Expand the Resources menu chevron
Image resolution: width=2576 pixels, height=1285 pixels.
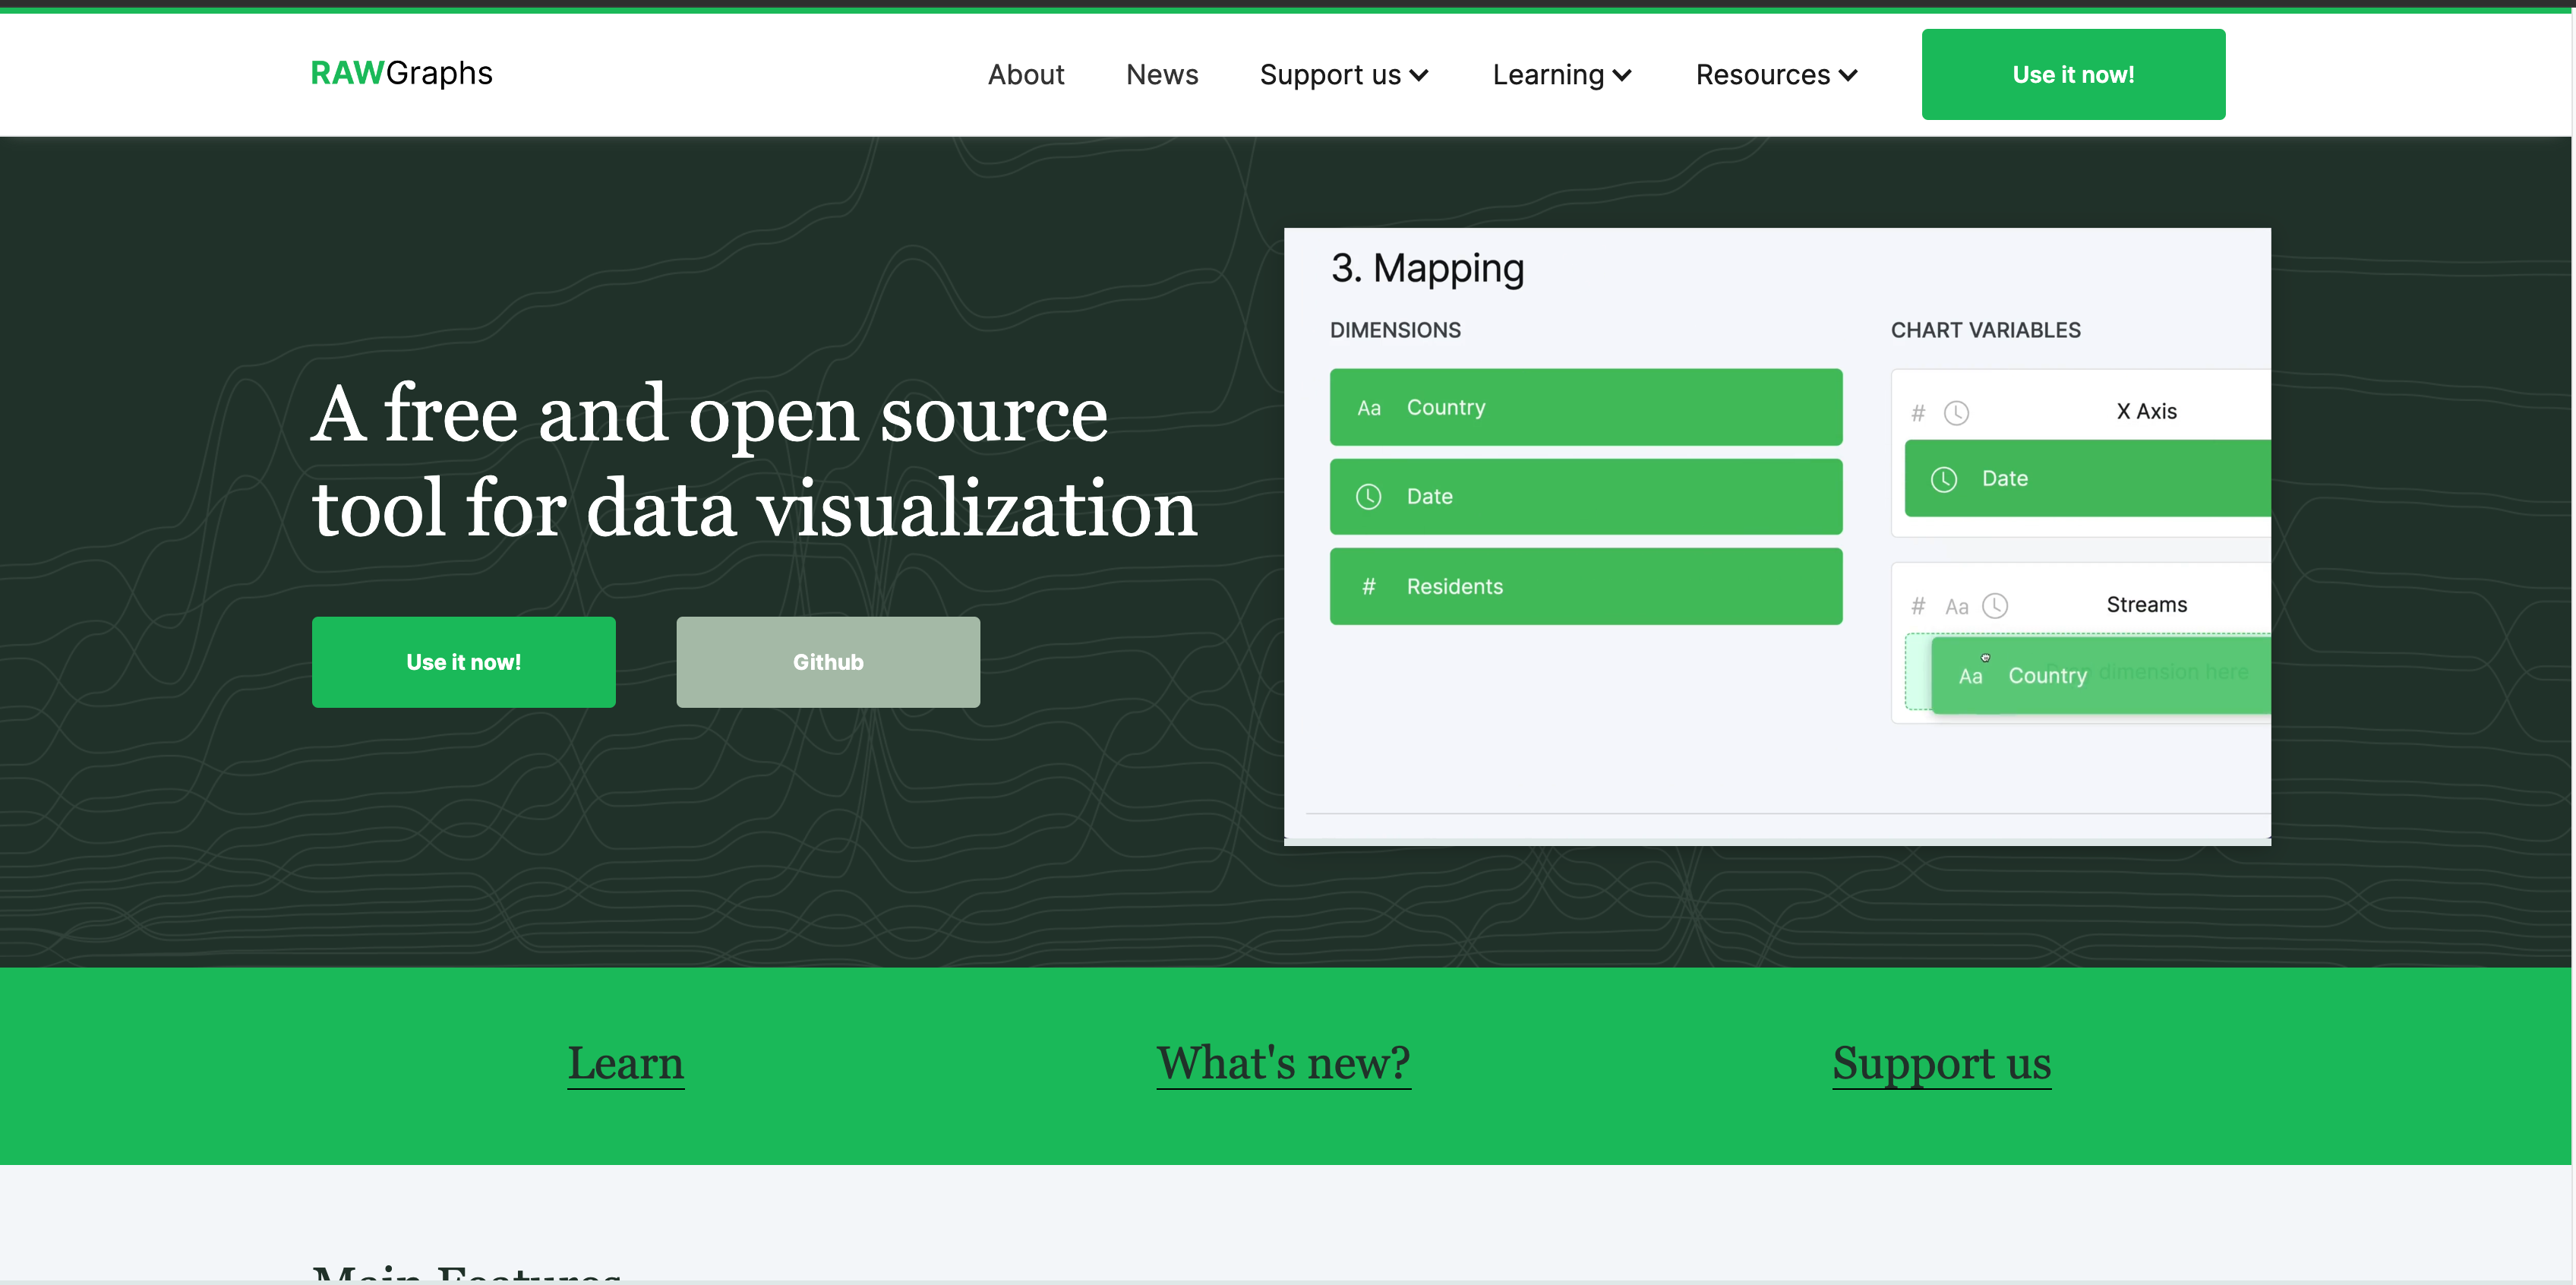(x=1847, y=75)
